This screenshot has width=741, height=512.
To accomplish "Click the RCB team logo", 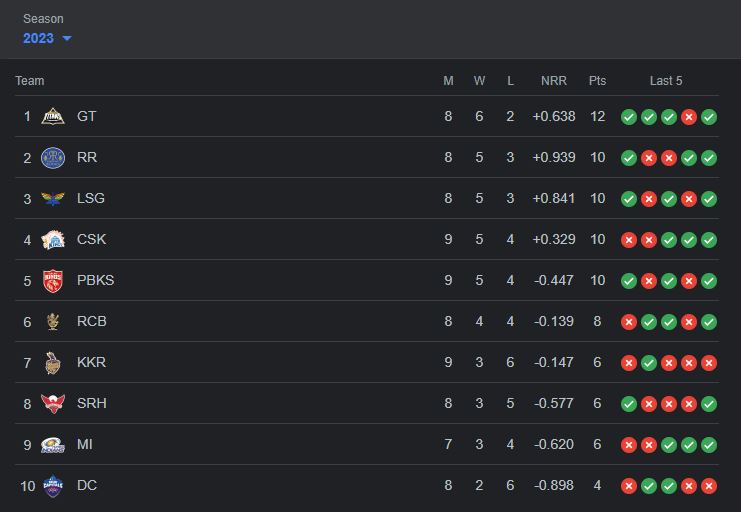I will pos(53,322).
